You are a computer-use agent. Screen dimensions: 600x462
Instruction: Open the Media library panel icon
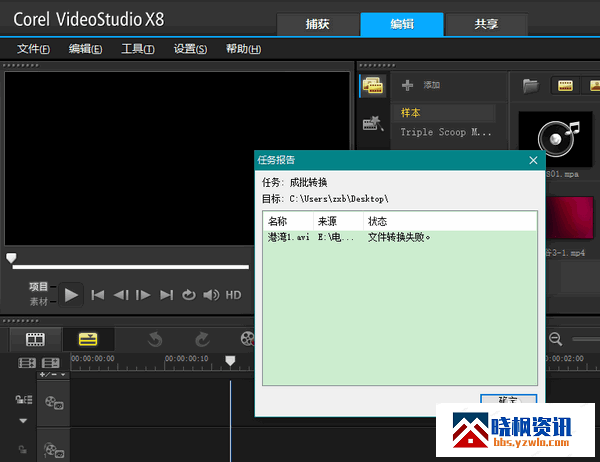[373, 87]
